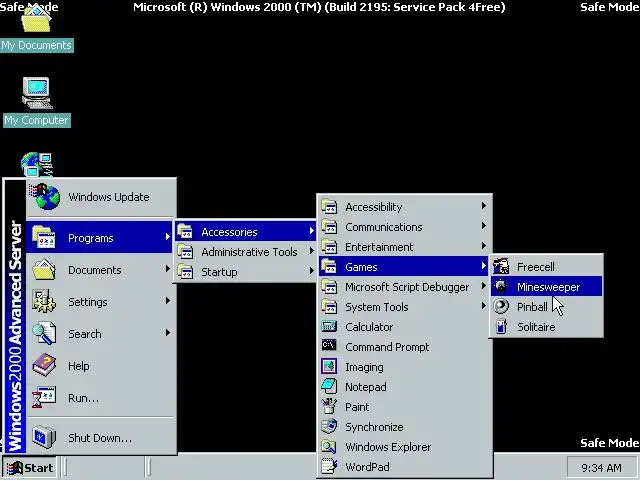640x480 pixels.
Task: Click the Synchronize icon
Action: tap(329, 426)
